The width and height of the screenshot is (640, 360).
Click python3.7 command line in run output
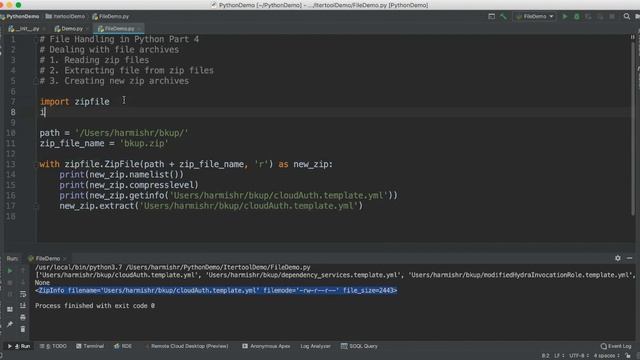[x=173, y=267]
